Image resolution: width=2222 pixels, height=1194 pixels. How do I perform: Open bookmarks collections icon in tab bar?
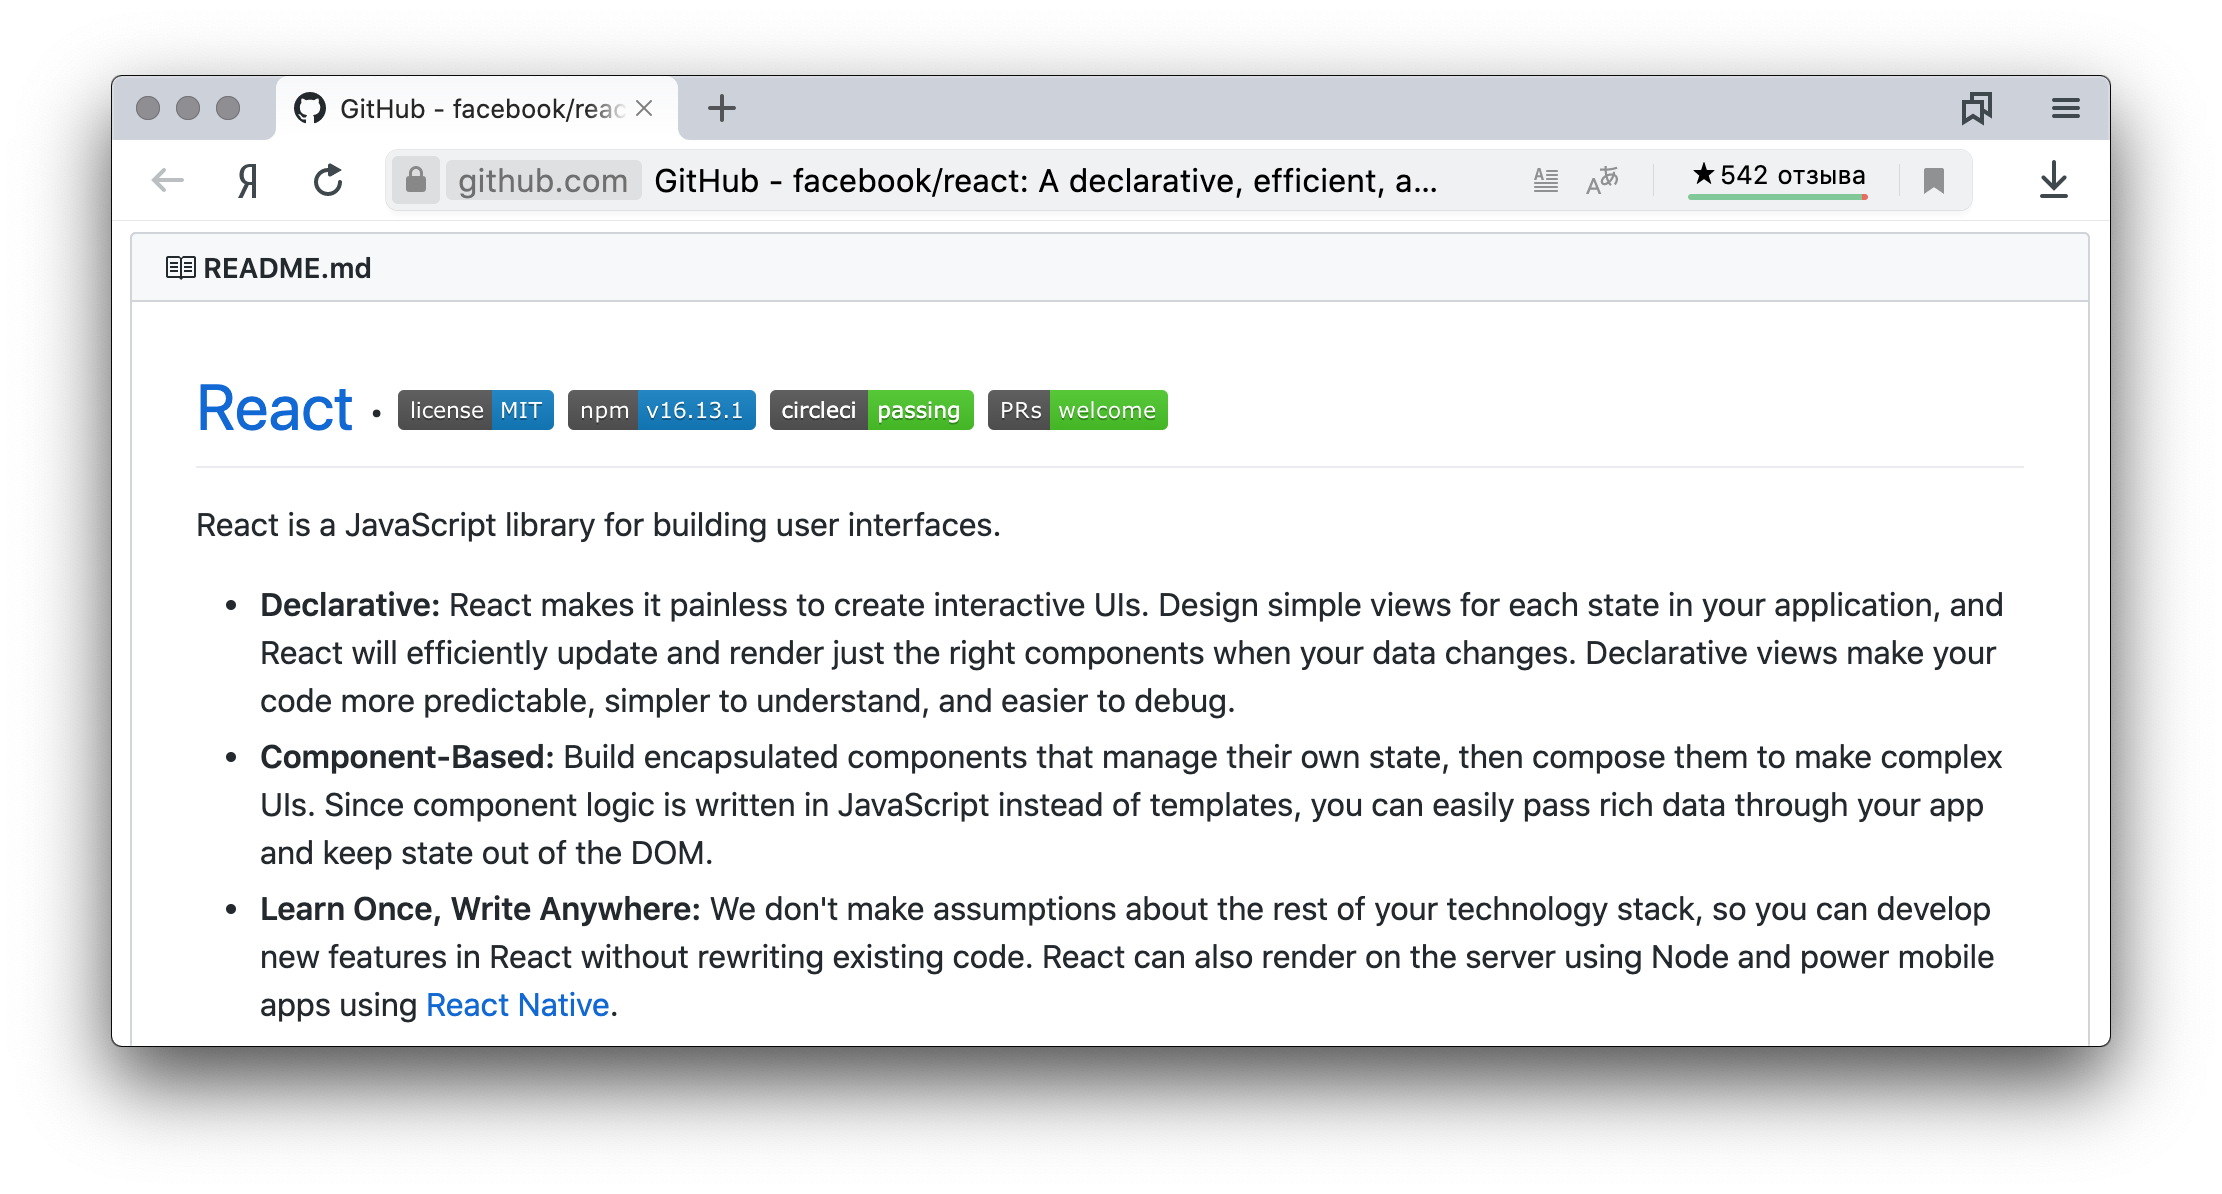(1976, 108)
